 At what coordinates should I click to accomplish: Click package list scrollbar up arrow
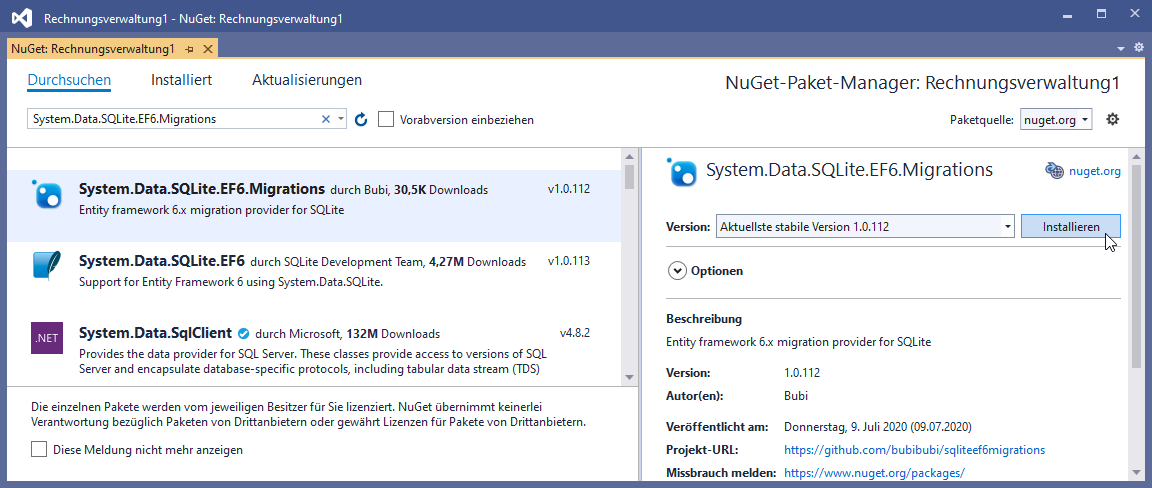point(629,157)
